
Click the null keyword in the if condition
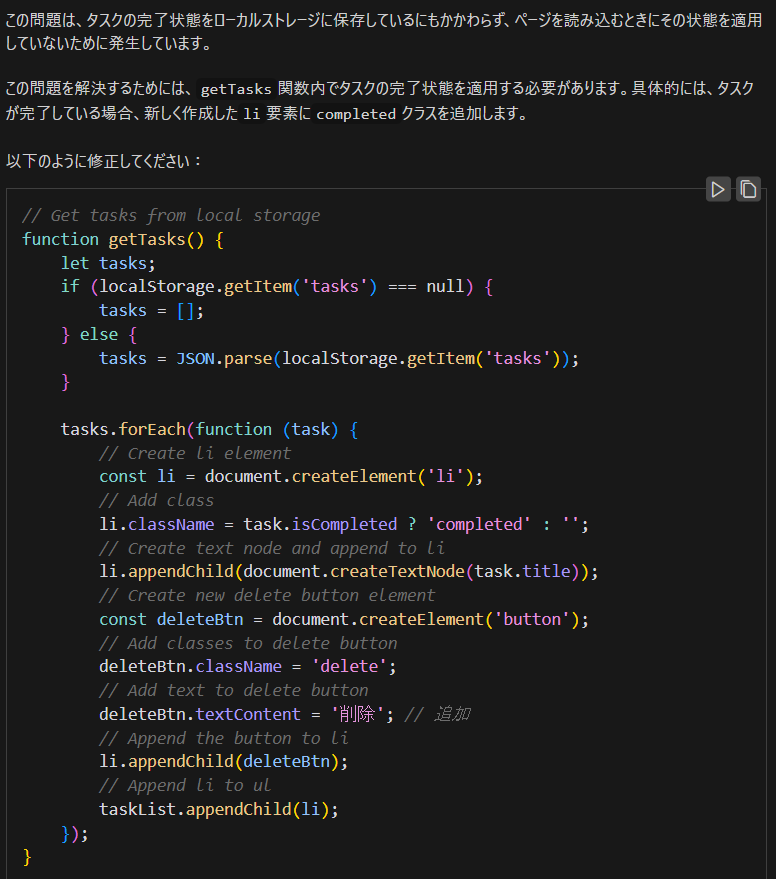click(x=445, y=287)
